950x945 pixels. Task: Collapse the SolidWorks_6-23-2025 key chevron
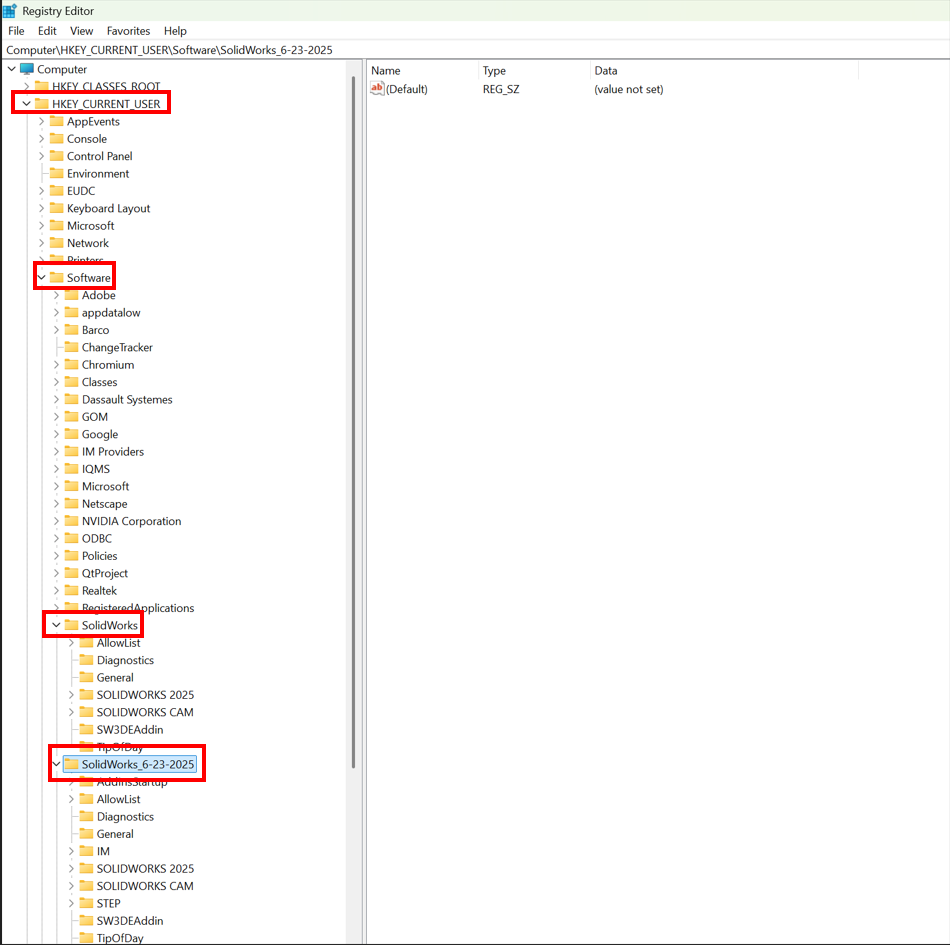pos(56,764)
